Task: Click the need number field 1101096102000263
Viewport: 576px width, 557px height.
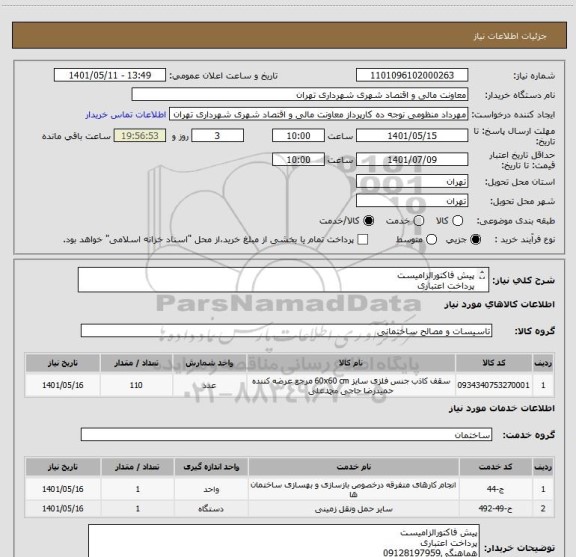Action: pyautogui.click(x=412, y=75)
